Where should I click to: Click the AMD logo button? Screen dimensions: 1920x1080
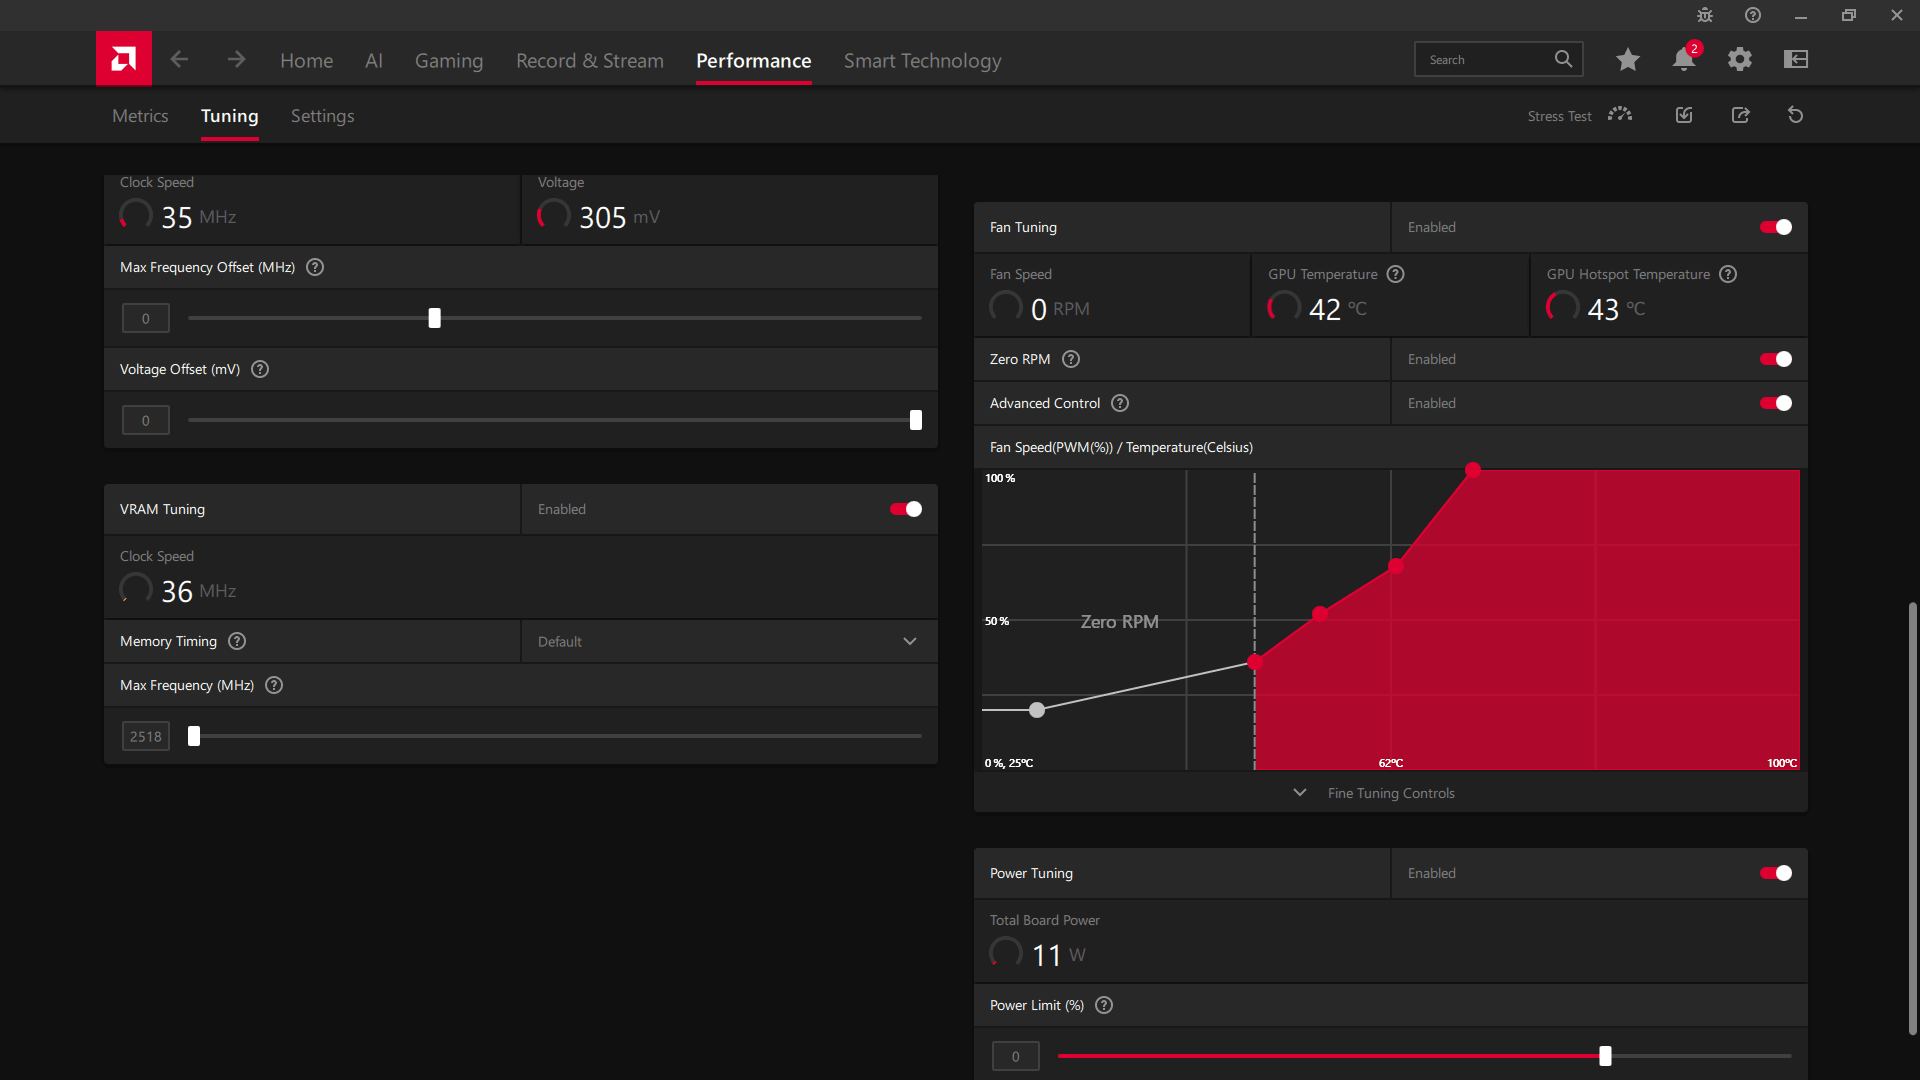pos(123,58)
